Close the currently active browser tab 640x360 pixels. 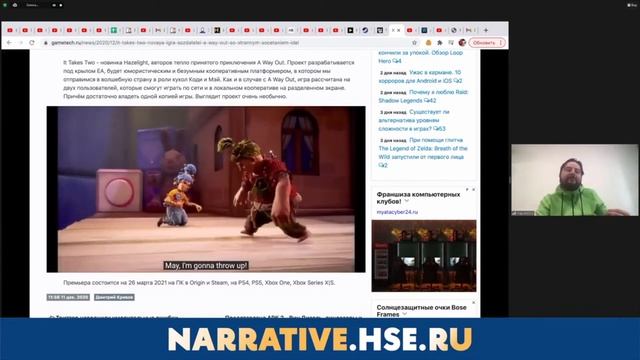click(x=399, y=30)
